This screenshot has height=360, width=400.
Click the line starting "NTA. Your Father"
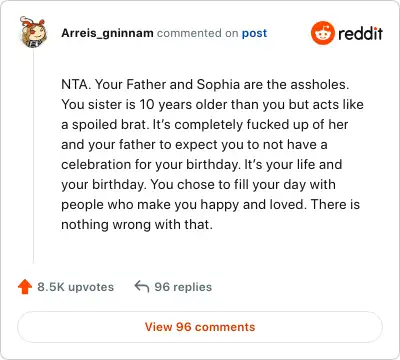pyautogui.click(x=205, y=85)
